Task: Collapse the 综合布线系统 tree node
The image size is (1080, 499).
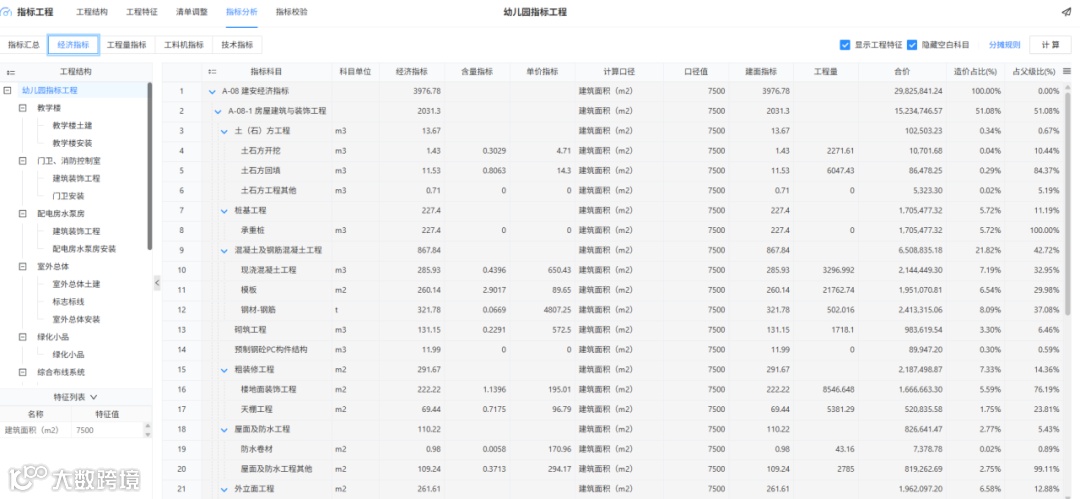Action: [x=23, y=372]
